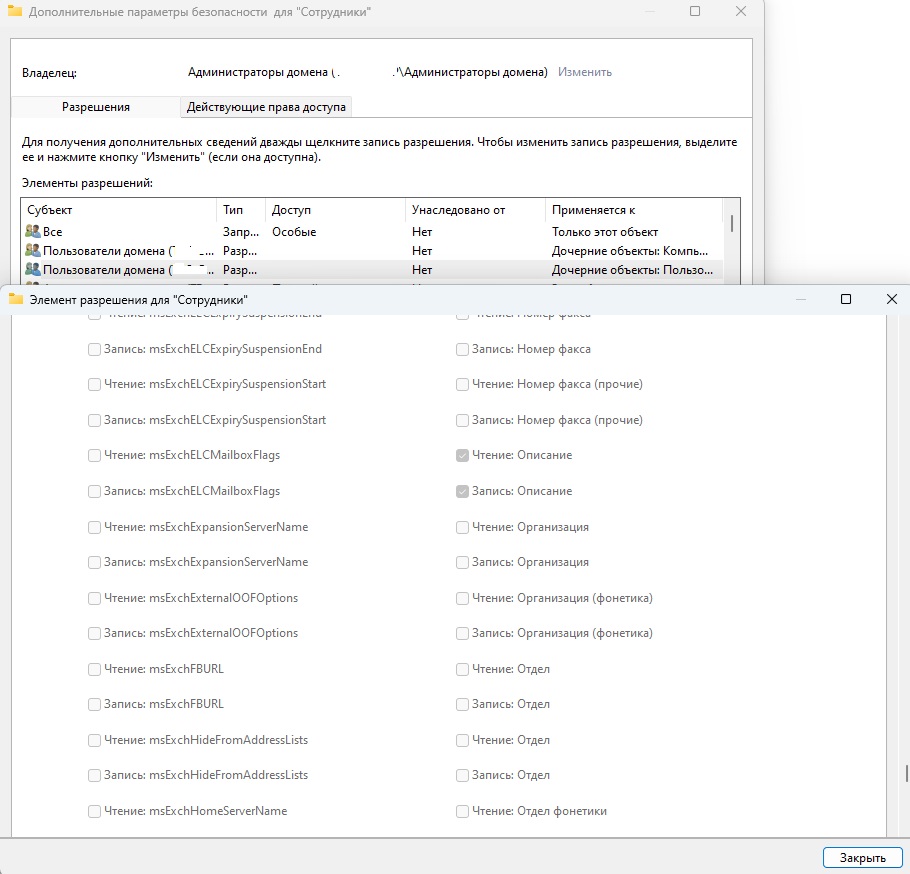910x874 pixels.
Task: Check "Запись: Номер факса (прочие)" box
Action: (462, 421)
